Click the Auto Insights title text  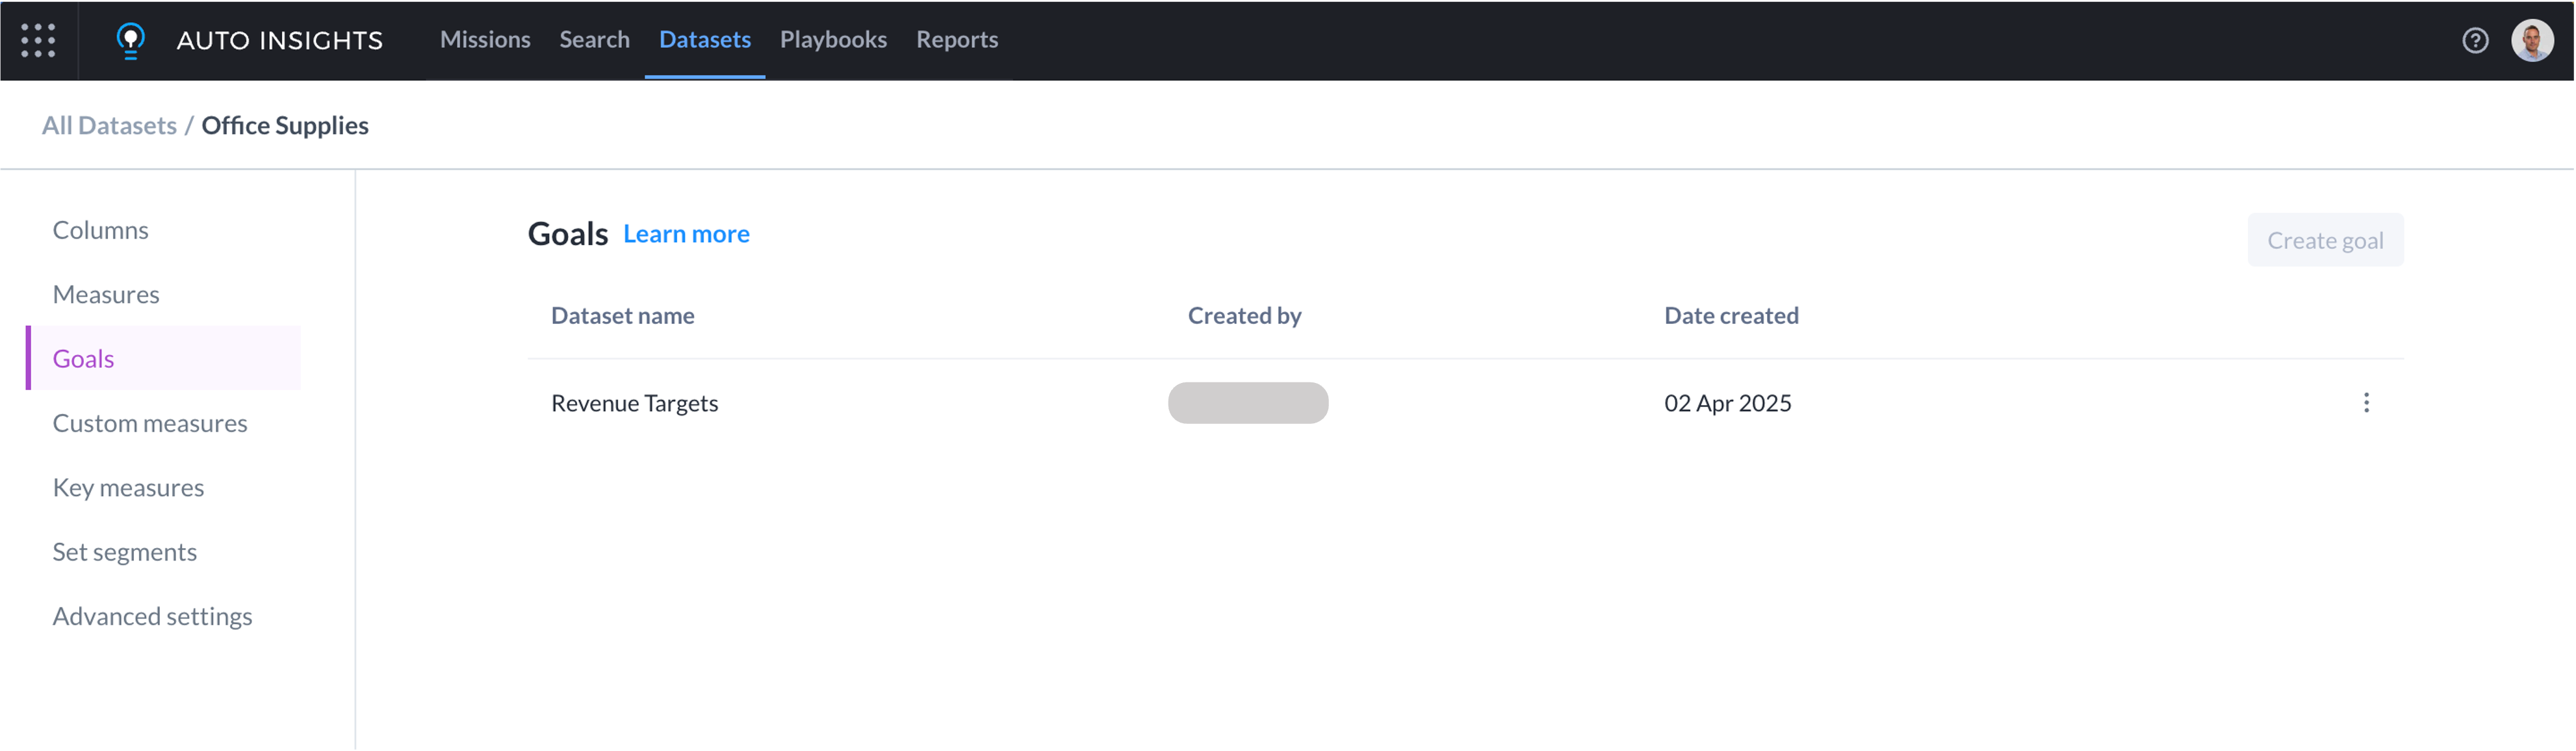point(280,40)
